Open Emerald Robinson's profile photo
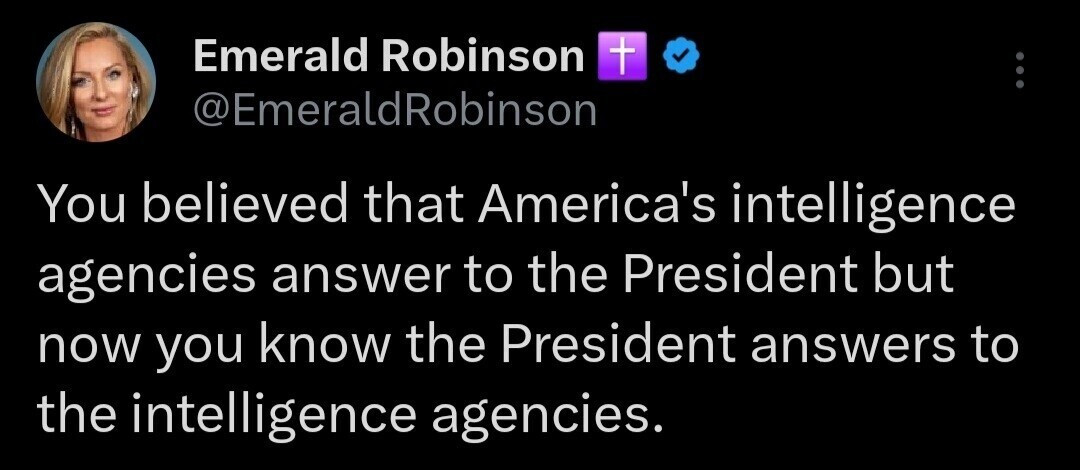The image size is (1080, 470). pyautogui.click(x=96, y=82)
